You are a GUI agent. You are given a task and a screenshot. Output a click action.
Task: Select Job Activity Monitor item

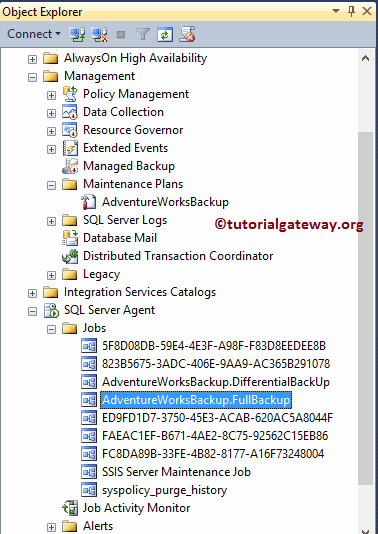[x=137, y=508]
